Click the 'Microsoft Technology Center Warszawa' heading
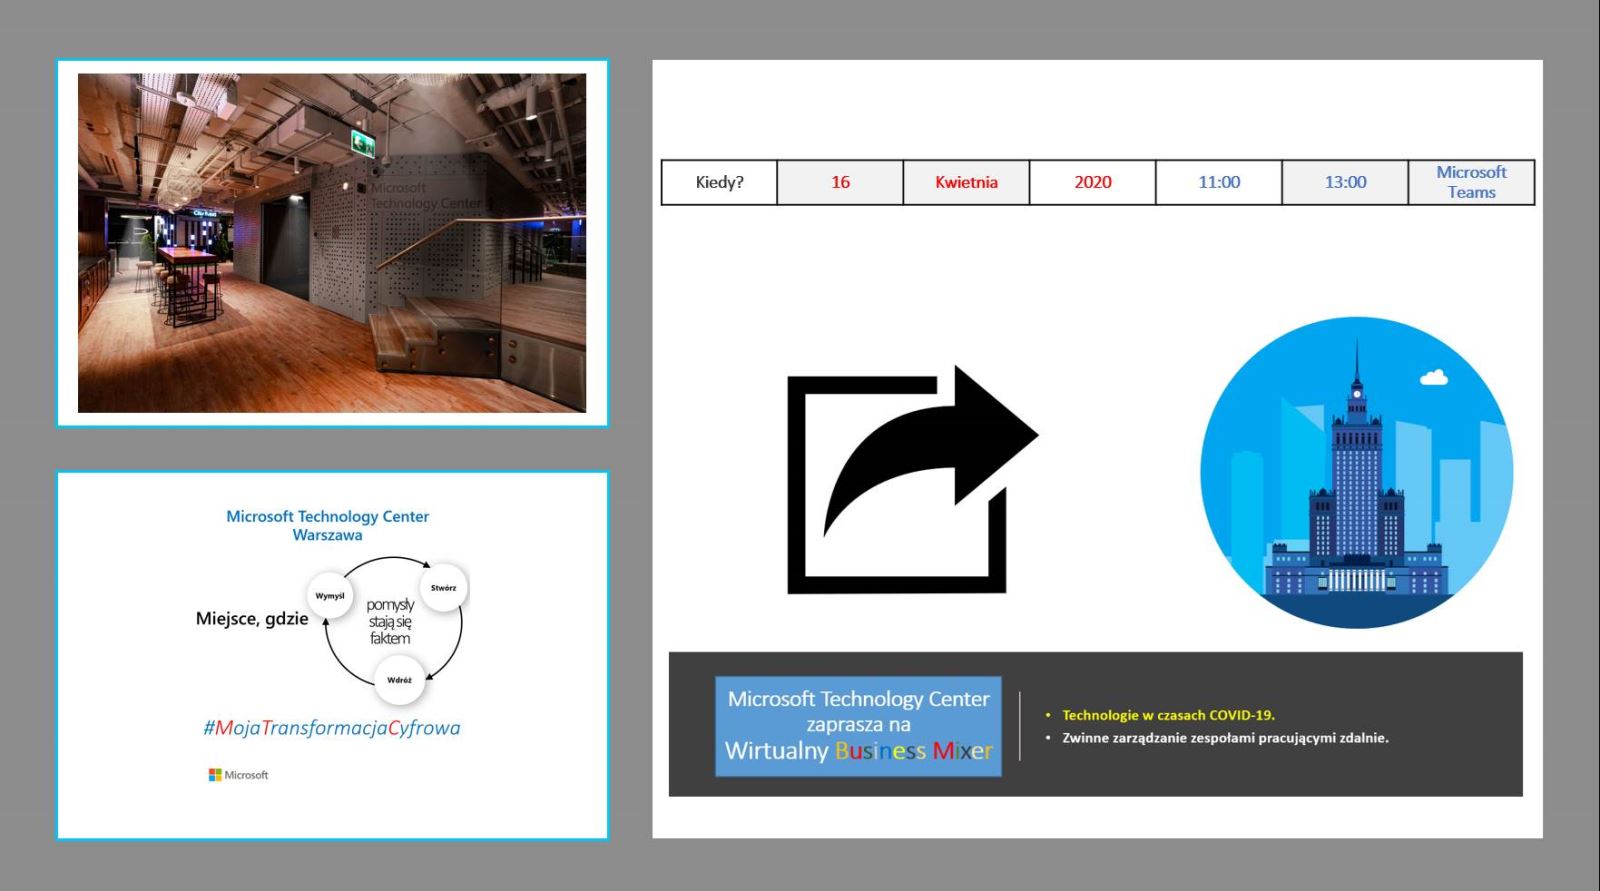Screen dimensions: 1600x891 (327, 525)
